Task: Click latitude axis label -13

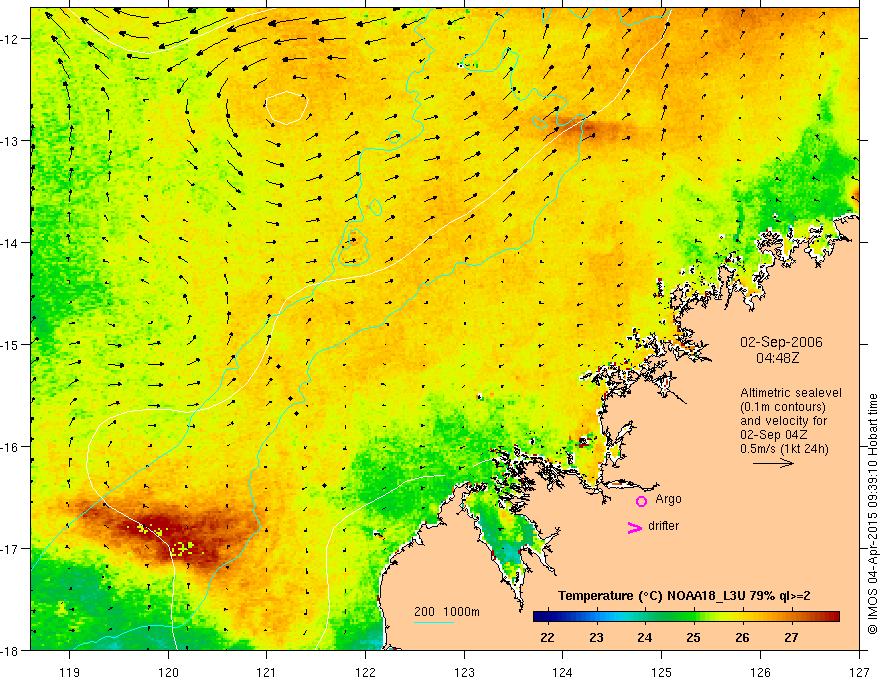Action: (11, 141)
